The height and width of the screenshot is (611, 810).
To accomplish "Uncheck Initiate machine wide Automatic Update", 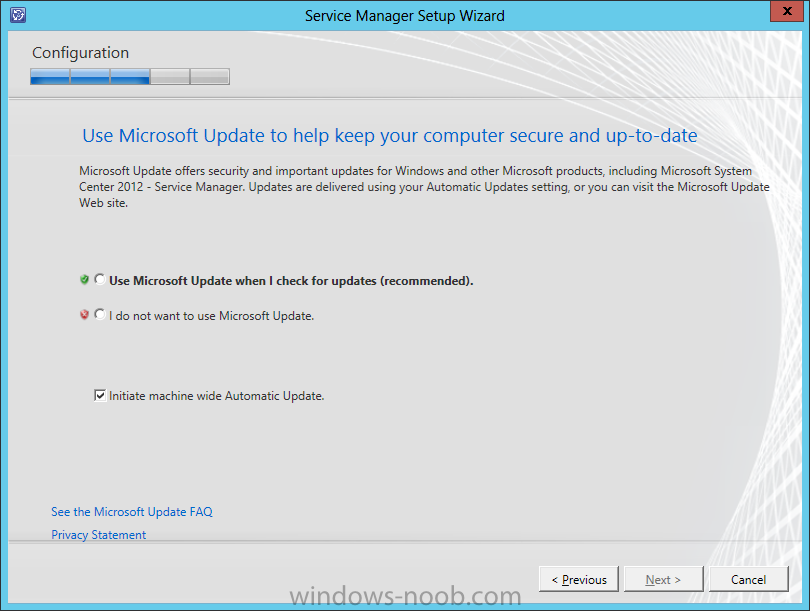I will coord(100,396).
